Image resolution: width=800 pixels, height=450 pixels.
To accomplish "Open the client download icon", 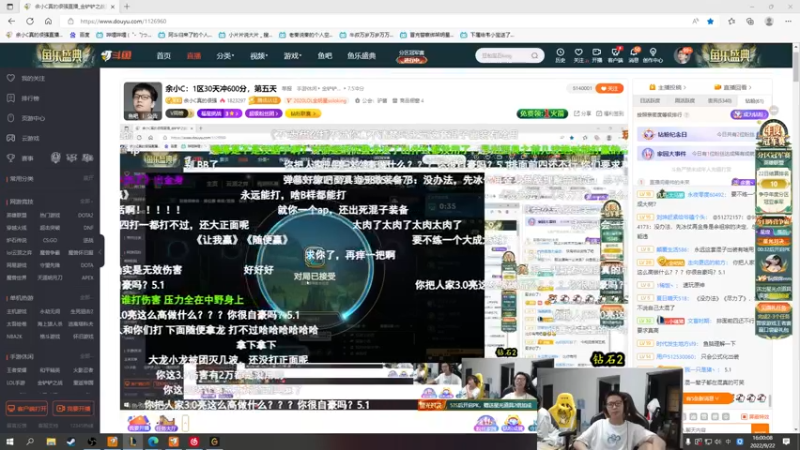I will [615, 55].
